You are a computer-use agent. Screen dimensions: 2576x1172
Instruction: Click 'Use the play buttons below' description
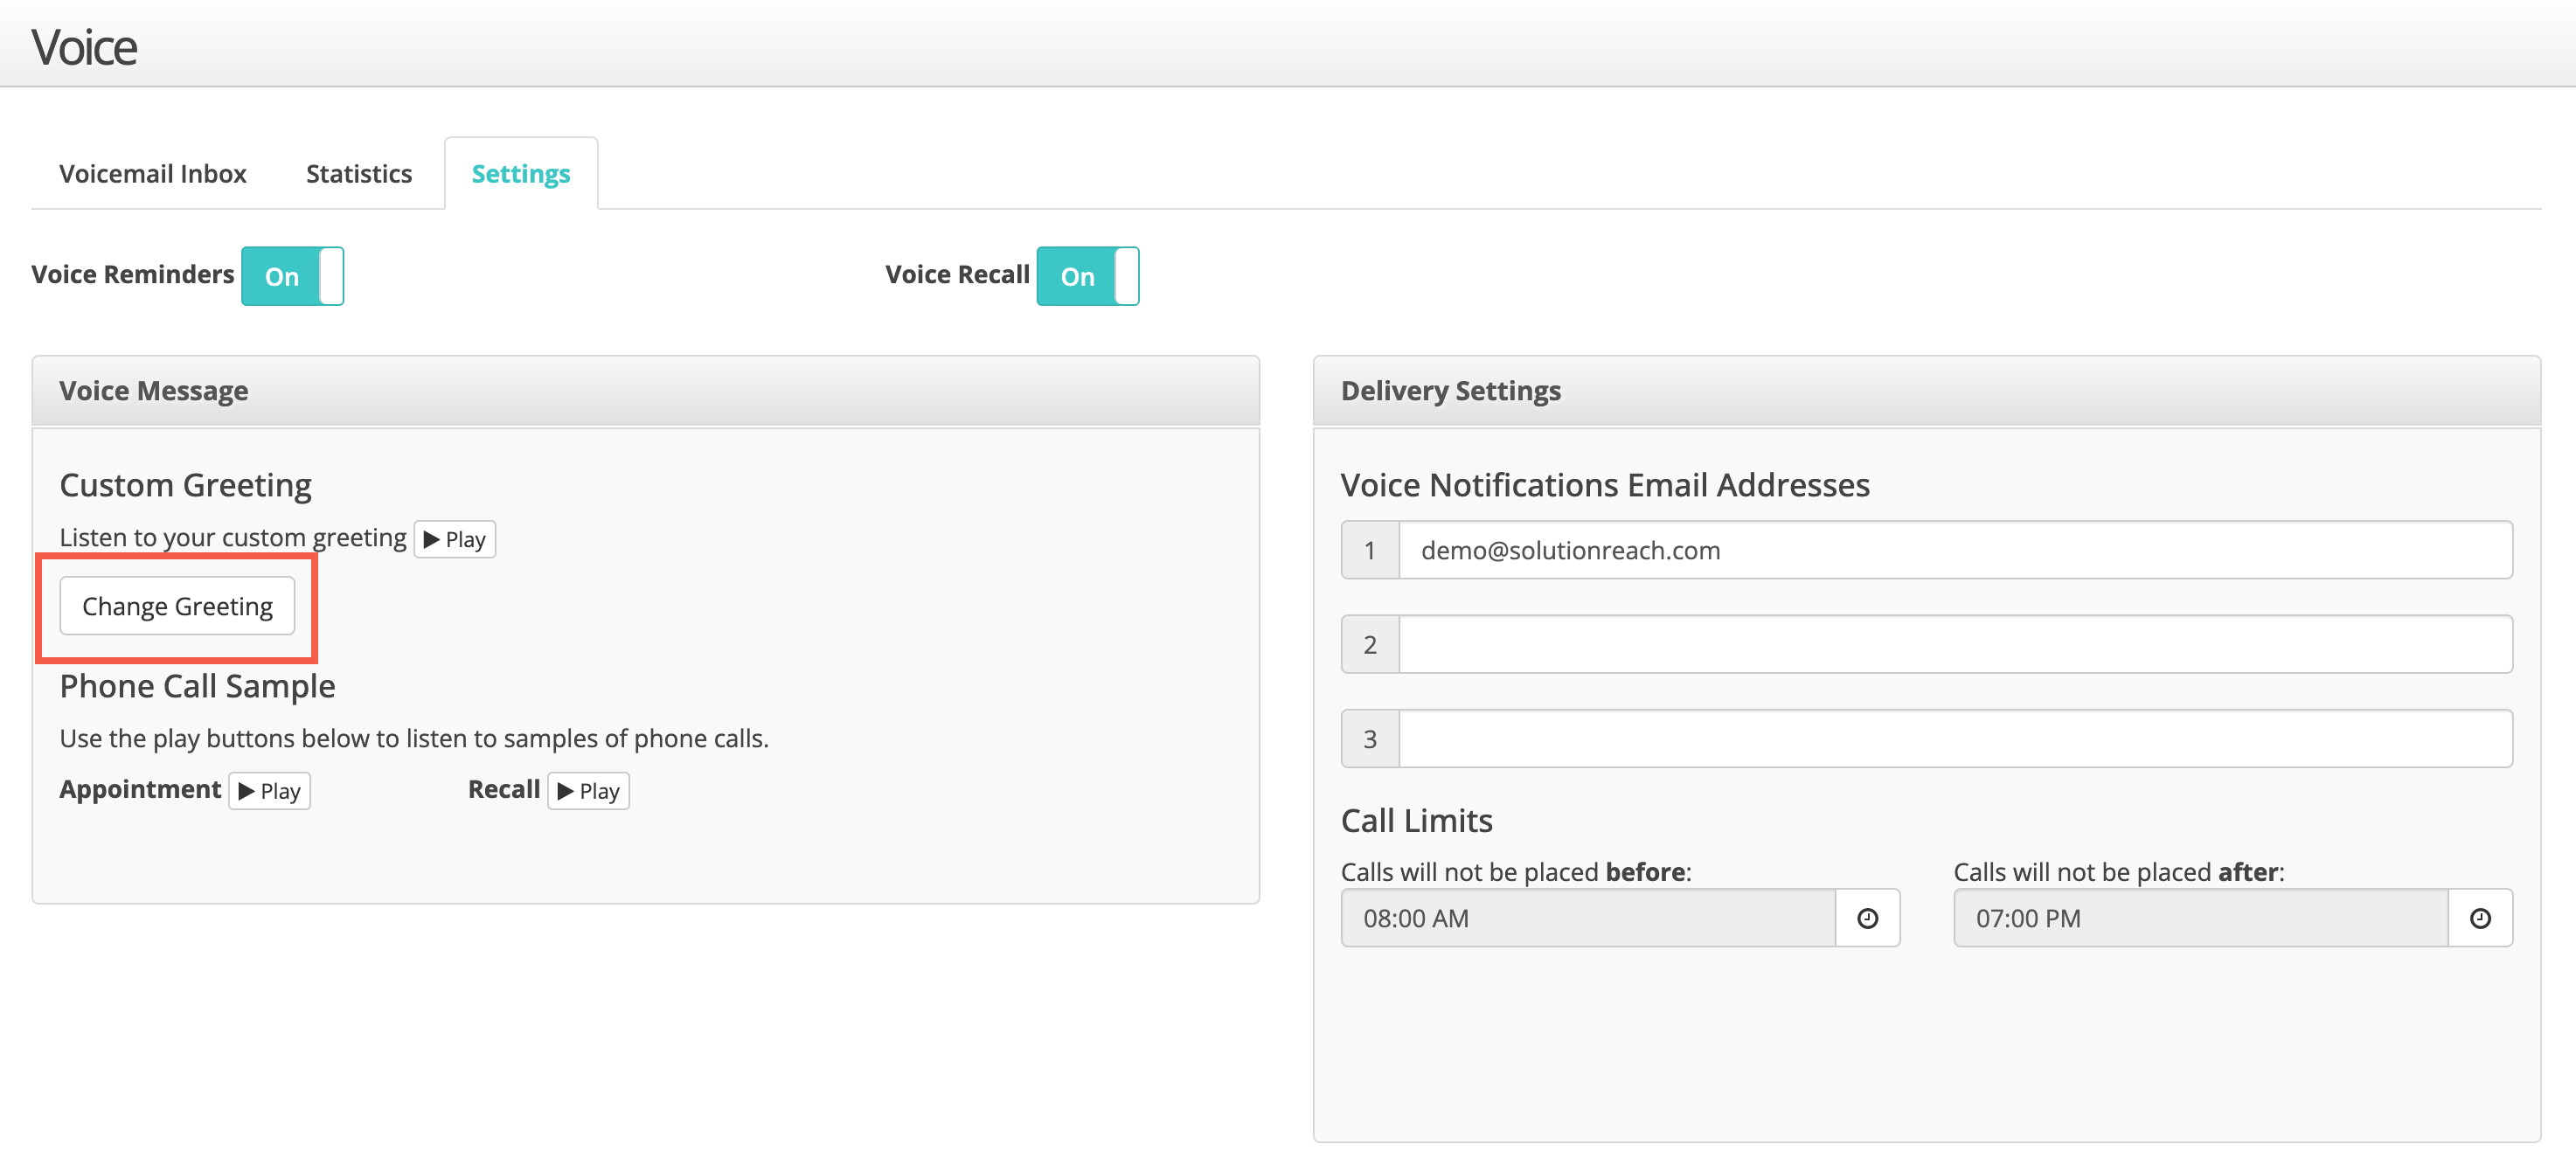click(414, 739)
